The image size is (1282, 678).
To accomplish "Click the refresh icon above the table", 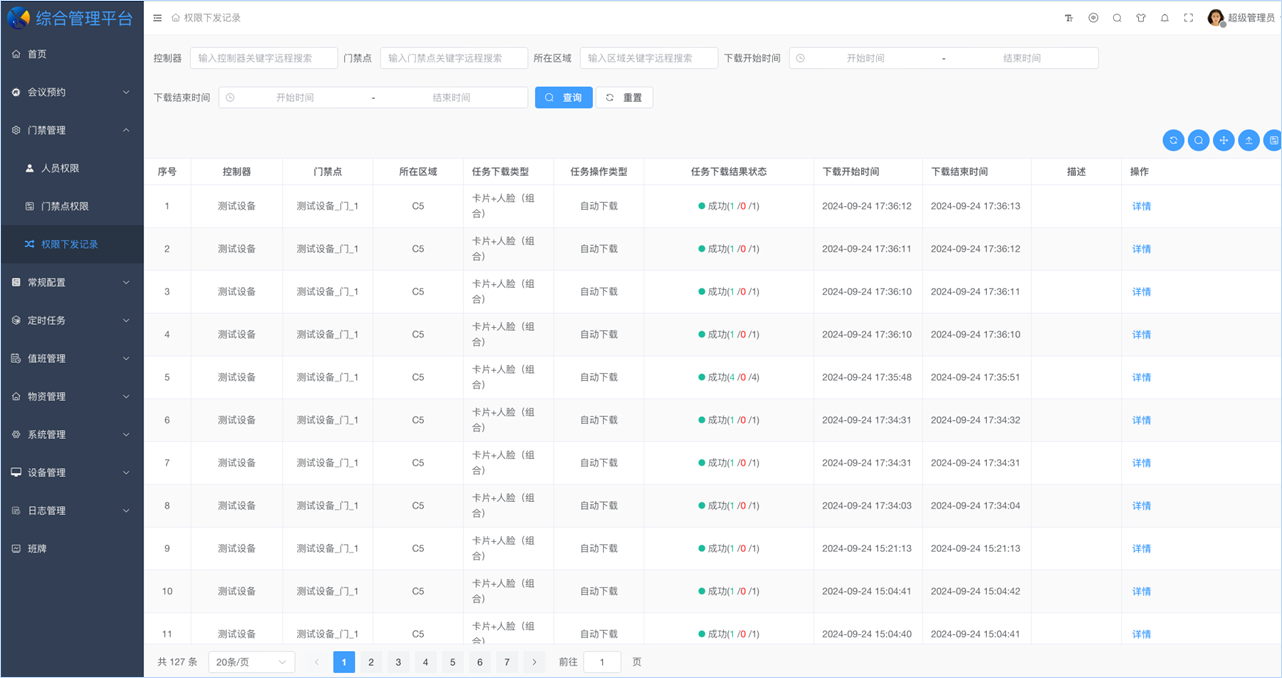I will click(x=1173, y=140).
